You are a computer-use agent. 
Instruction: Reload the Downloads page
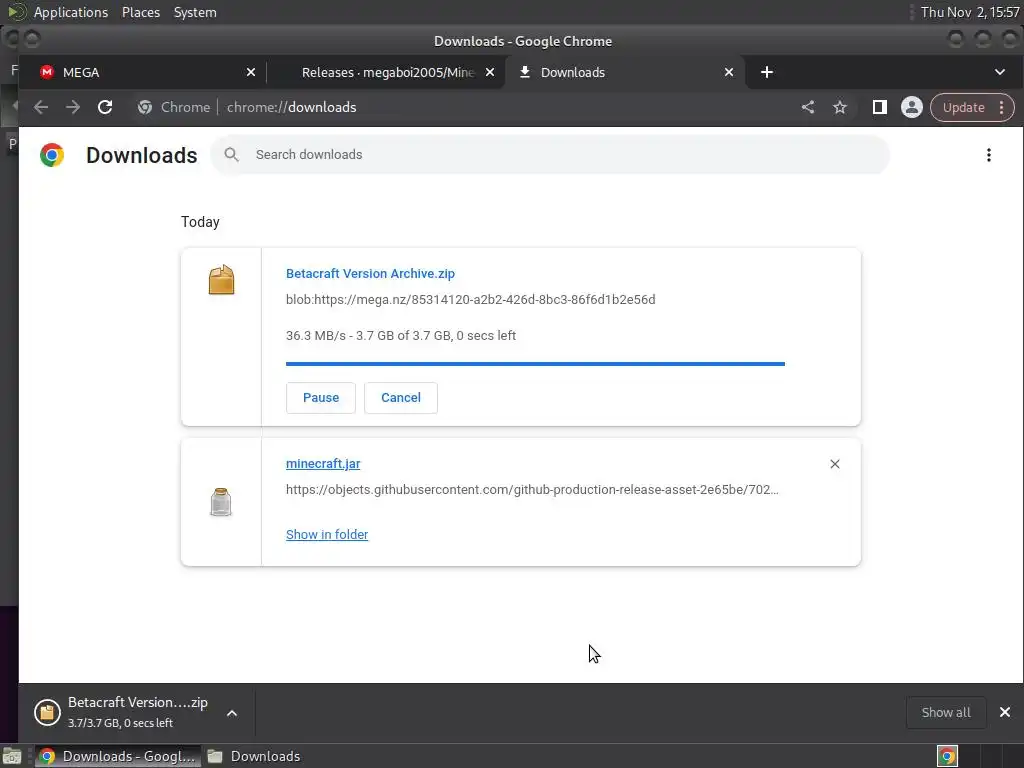point(105,107)
